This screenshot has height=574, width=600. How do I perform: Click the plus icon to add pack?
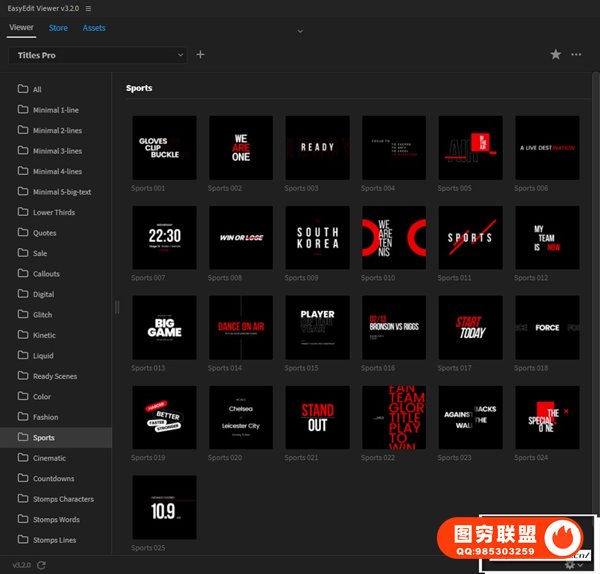click(x=200, y=55)
